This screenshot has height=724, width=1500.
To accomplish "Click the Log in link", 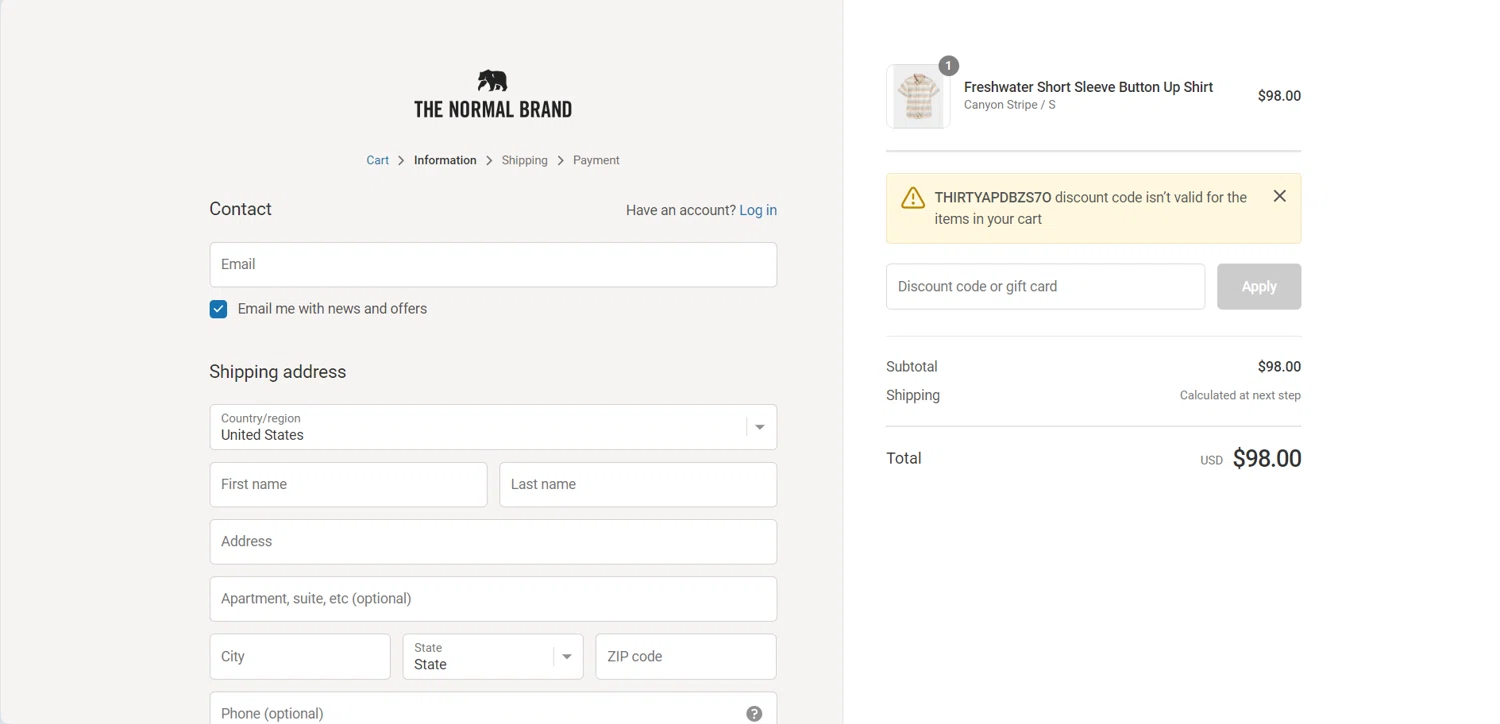I will pos(757,210).
